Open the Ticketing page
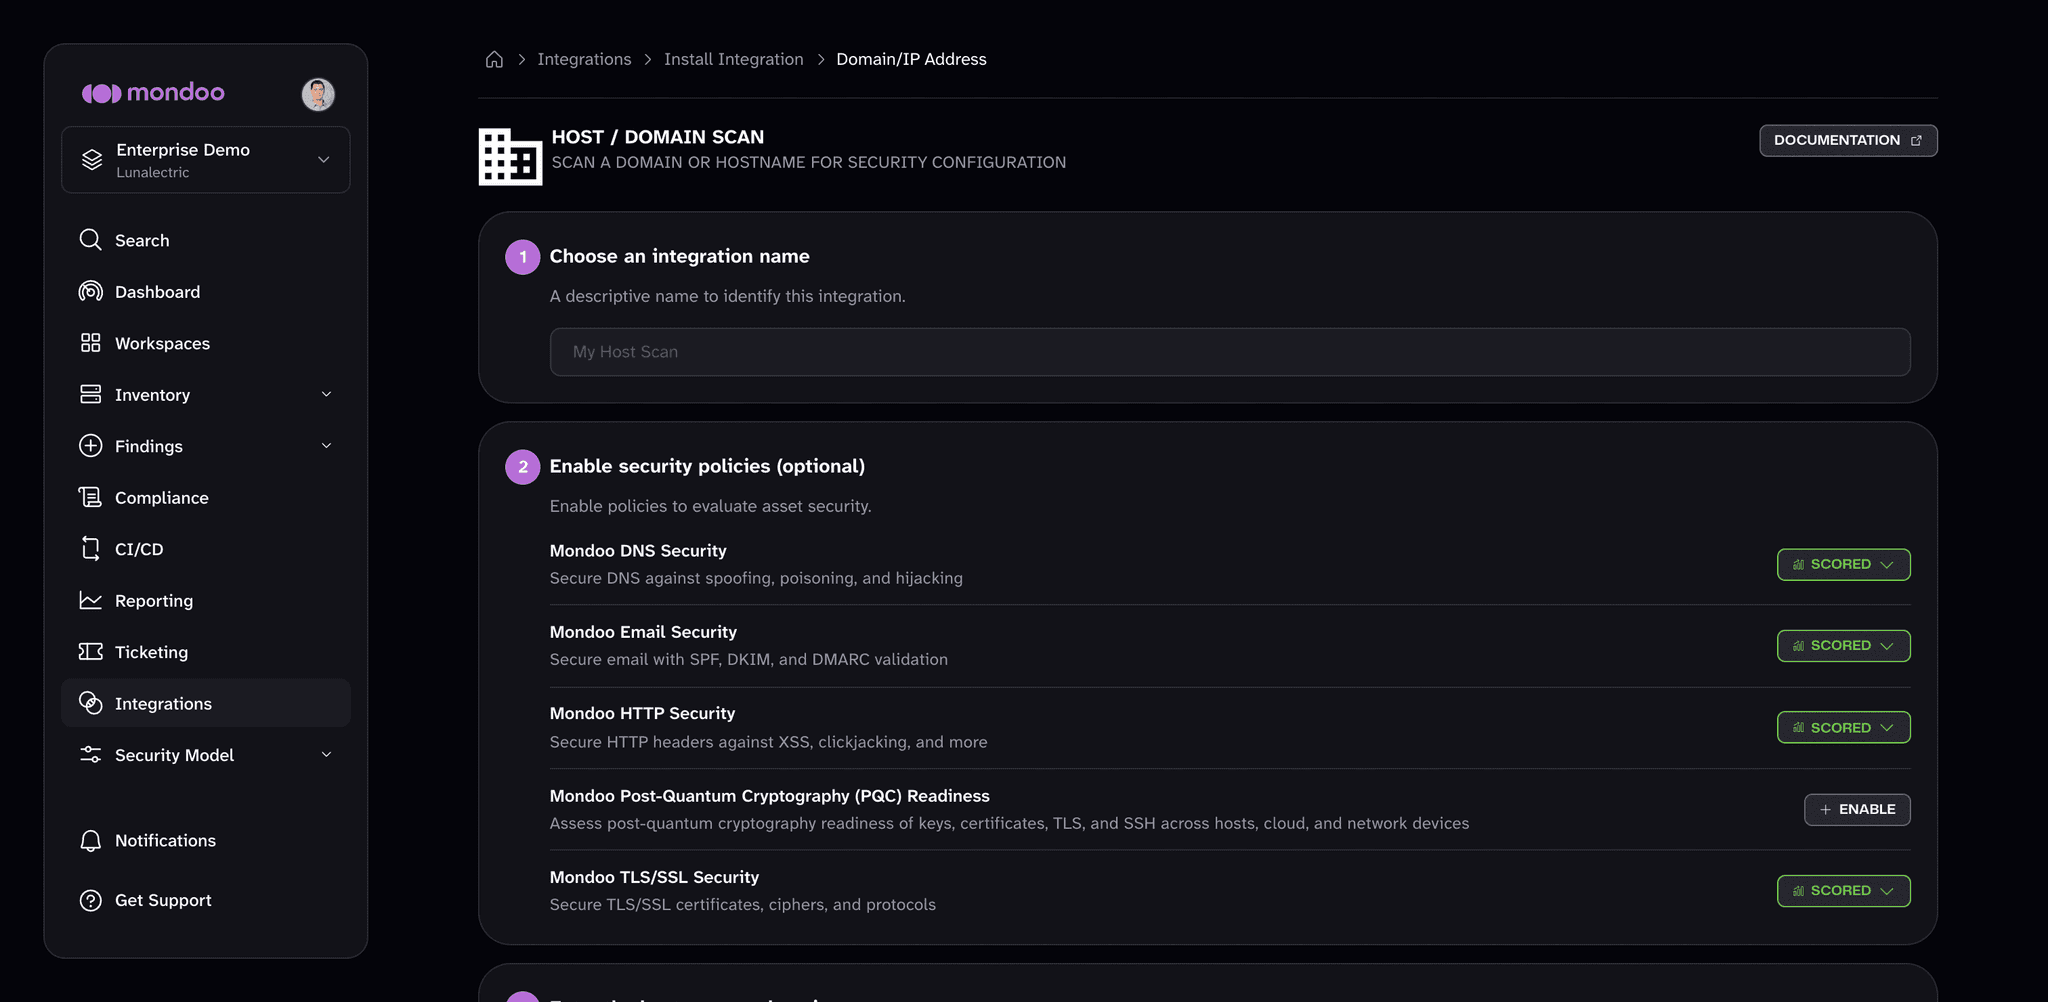Image resolution: width=2048 pixels, height=1002 pixels. (x=206, y=652)
